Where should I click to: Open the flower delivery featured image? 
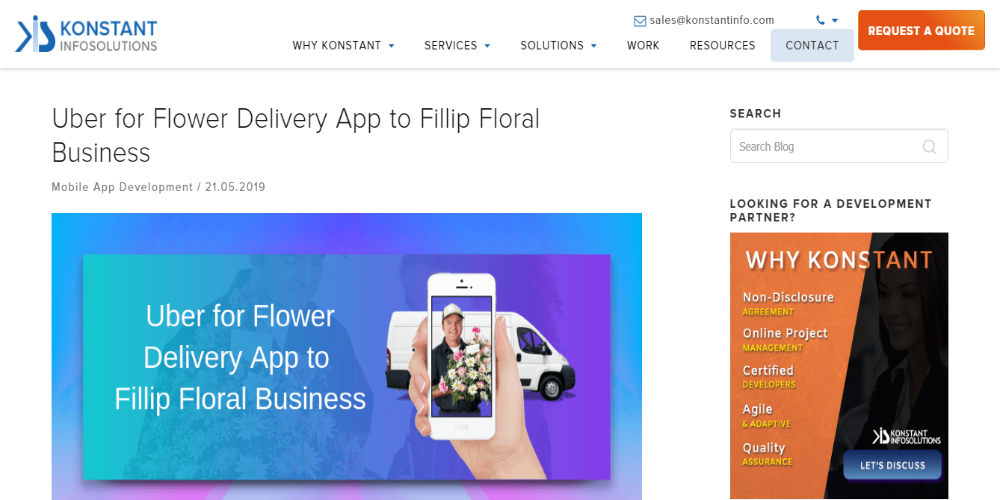coord(346,357)
